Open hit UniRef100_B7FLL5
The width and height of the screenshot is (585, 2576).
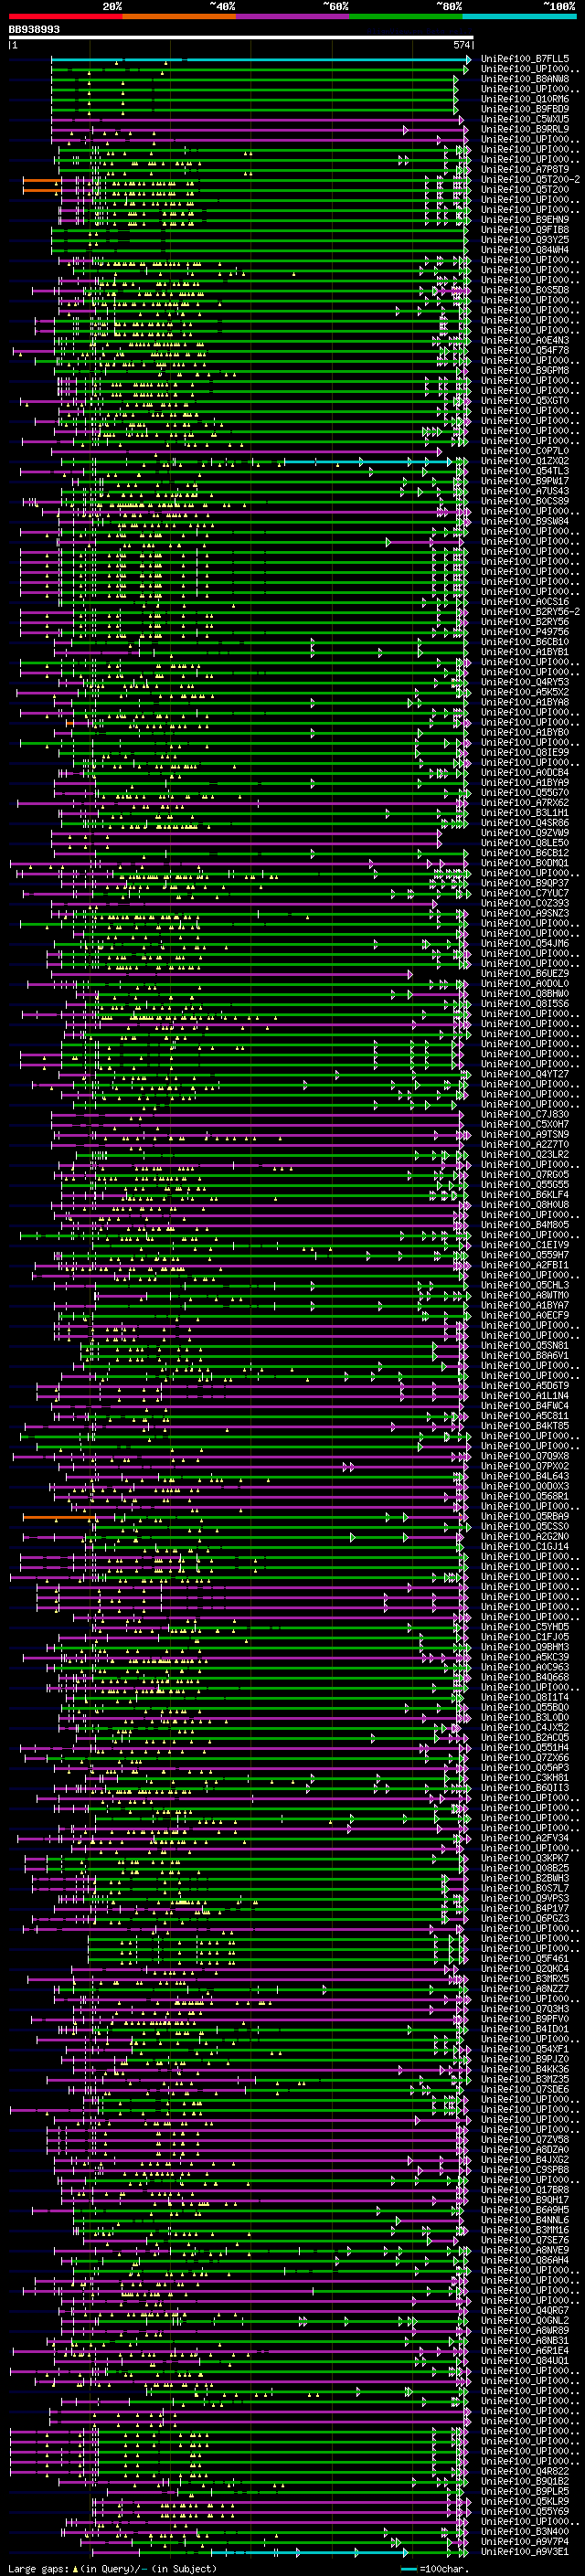[x=525, y=59]
